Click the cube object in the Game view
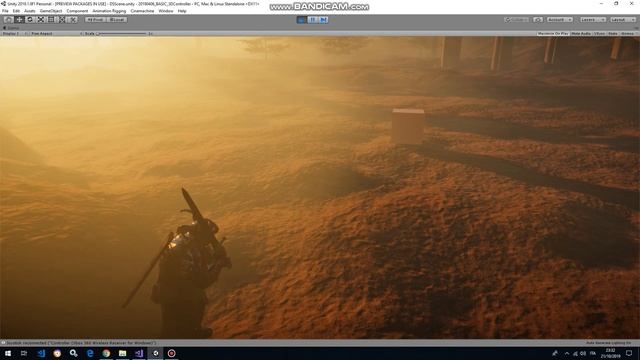Image resolution: width=640 pixels, height=360 pixels. (x=408, y=126)
